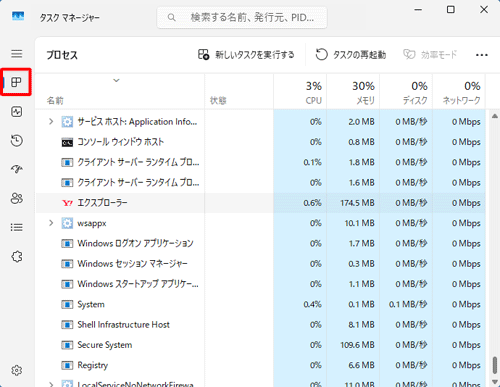Maximize the Task Manager window
Image resolution: width=500 pixels, height=387 pixels.
pos(451,10)
